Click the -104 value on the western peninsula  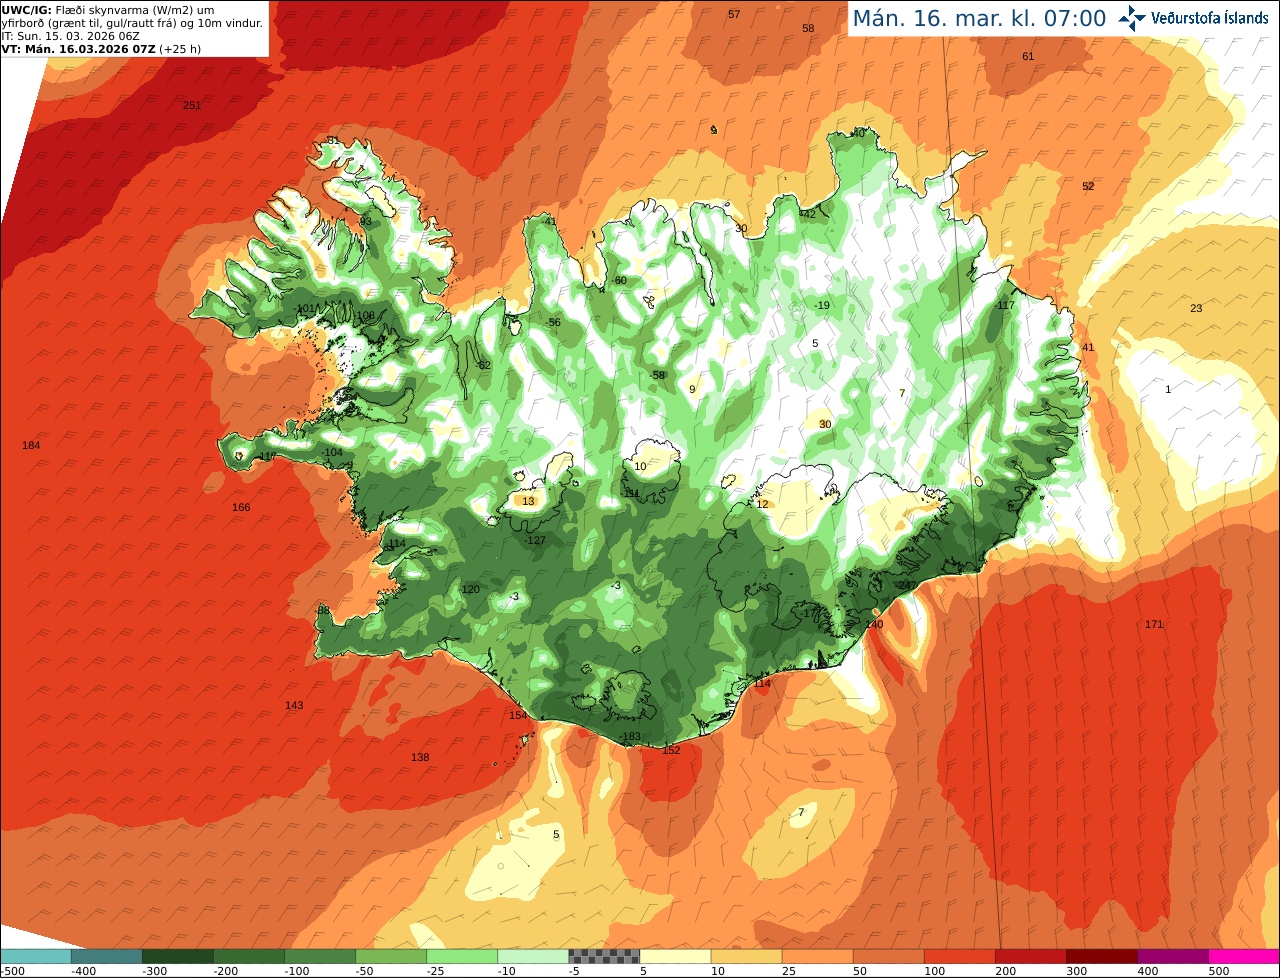[332, 452]
